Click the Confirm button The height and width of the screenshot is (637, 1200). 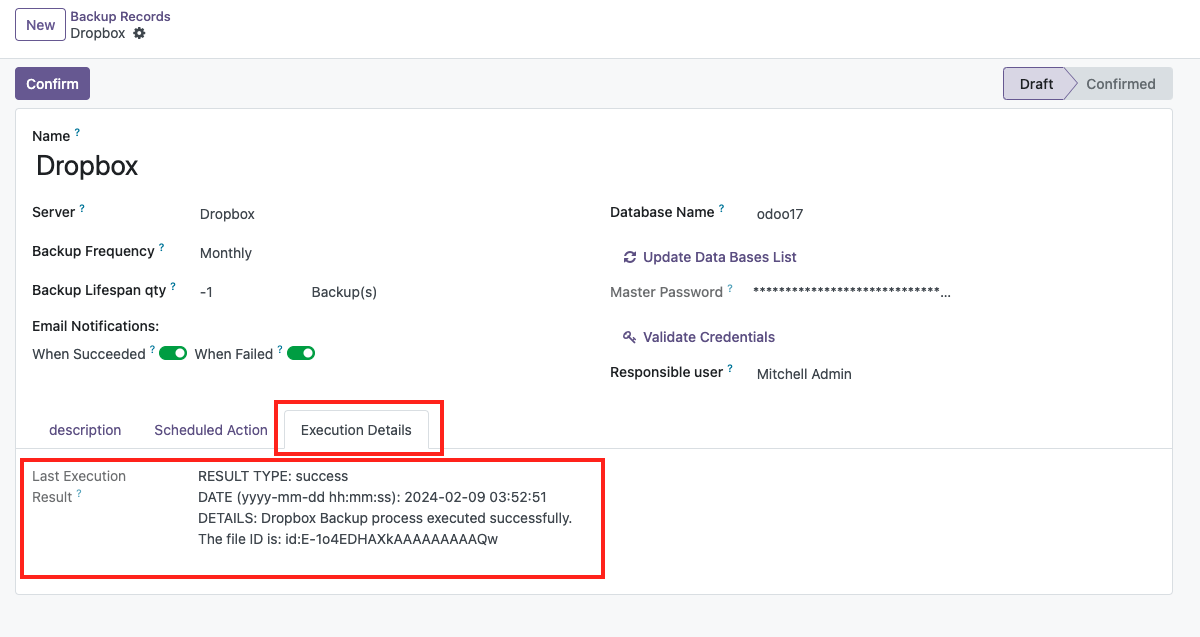coord(52,84)
